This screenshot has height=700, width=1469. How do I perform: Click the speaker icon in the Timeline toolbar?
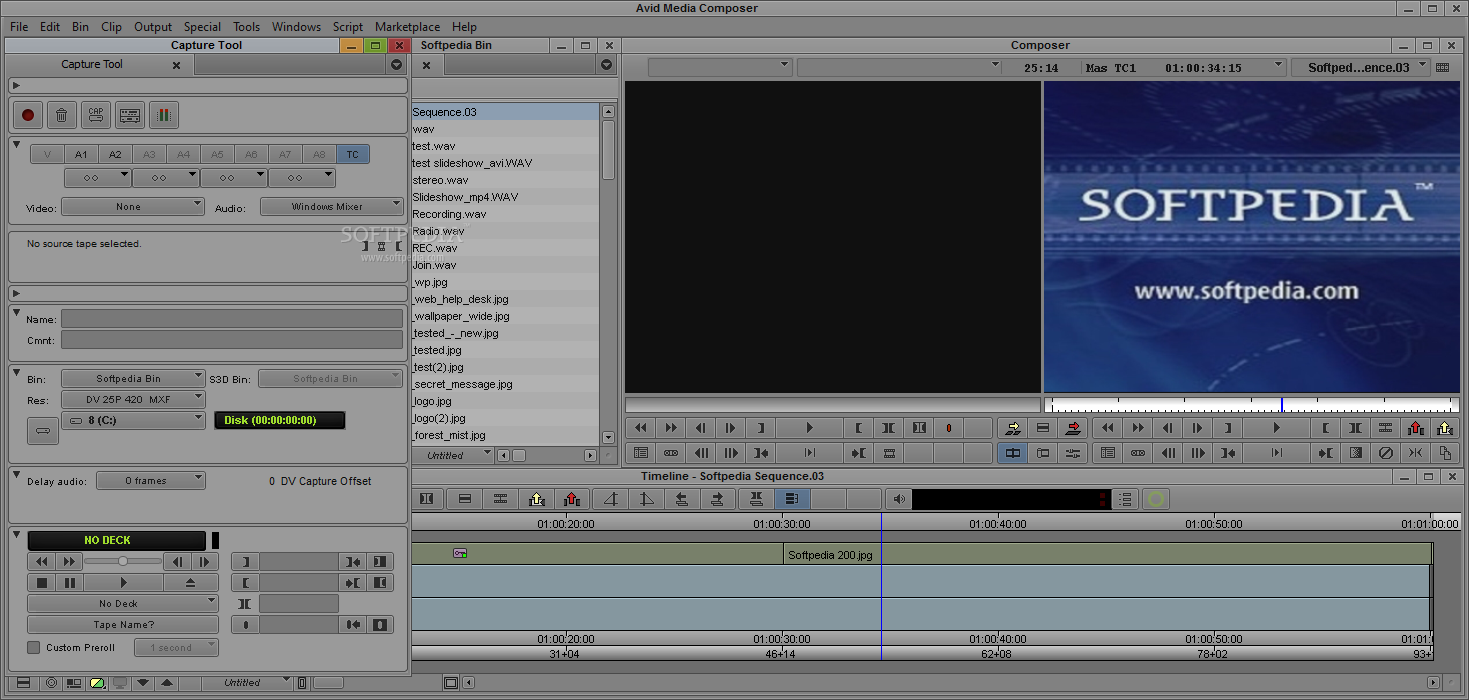[x=899, y=498]
